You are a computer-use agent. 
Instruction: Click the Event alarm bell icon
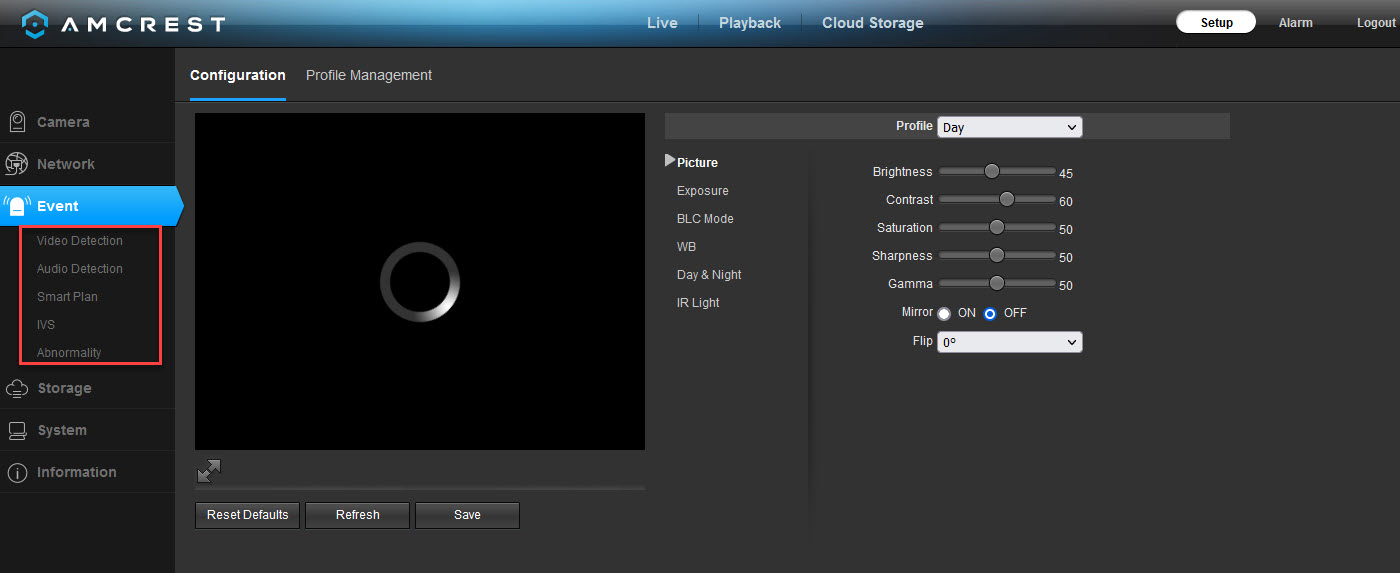click(17, 206)
